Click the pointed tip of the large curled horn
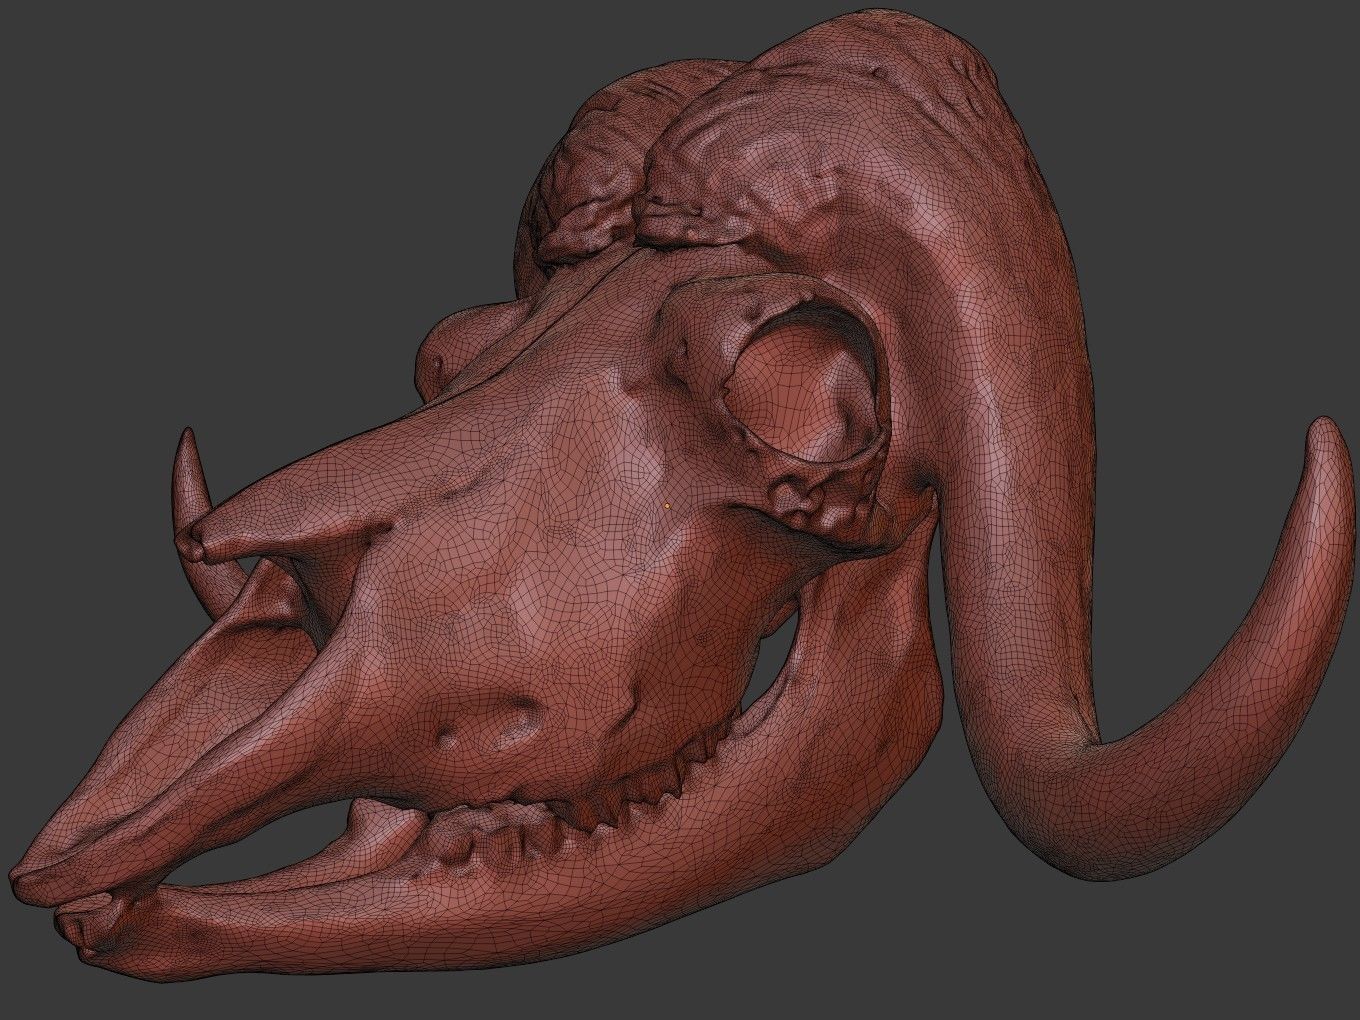 point(1325,428)
